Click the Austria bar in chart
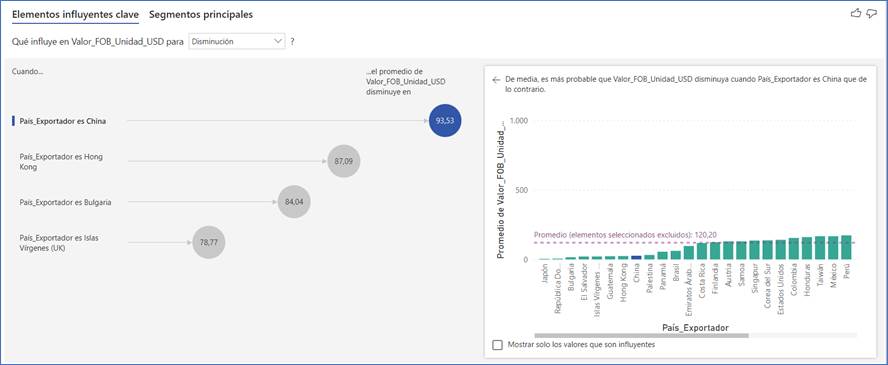Viewport: 888px width, 365px height. click(x=728, y=251)
